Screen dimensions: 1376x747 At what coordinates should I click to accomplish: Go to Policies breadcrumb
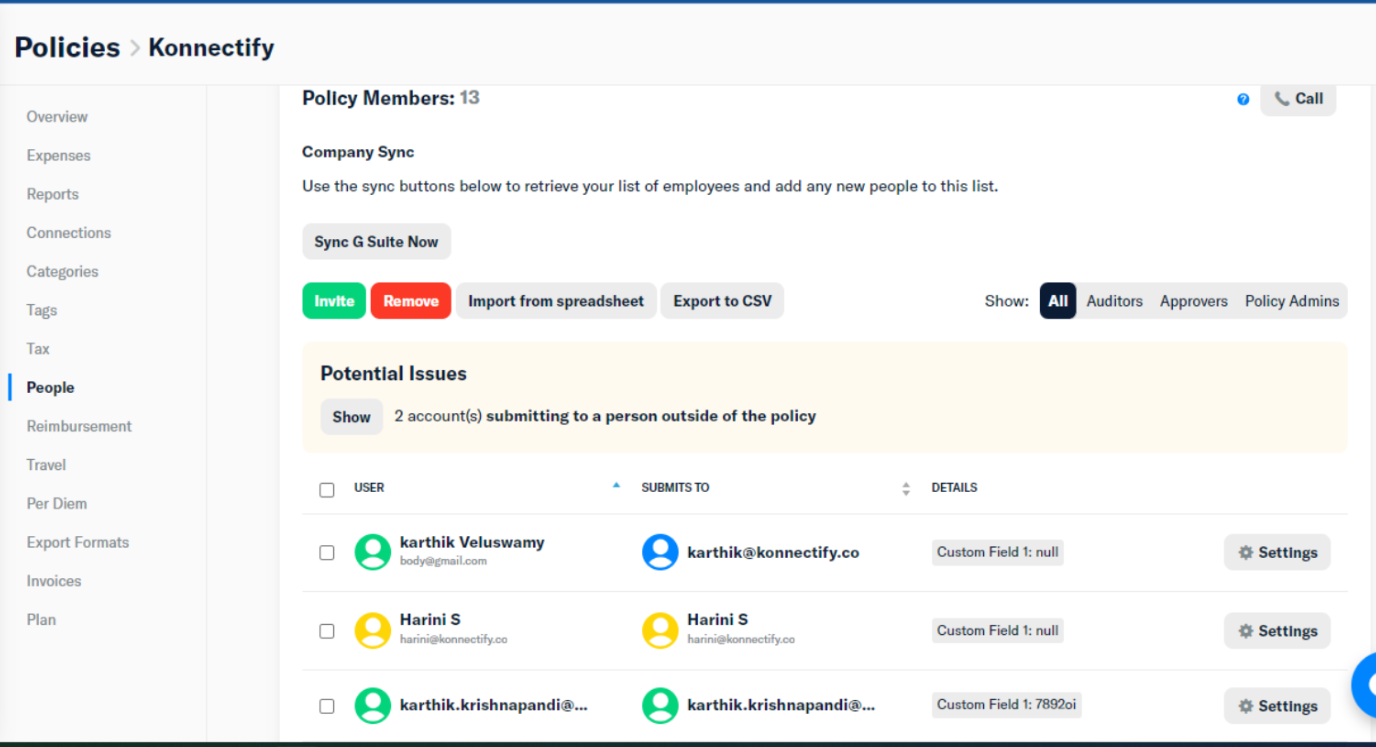[x=67, y=47]
